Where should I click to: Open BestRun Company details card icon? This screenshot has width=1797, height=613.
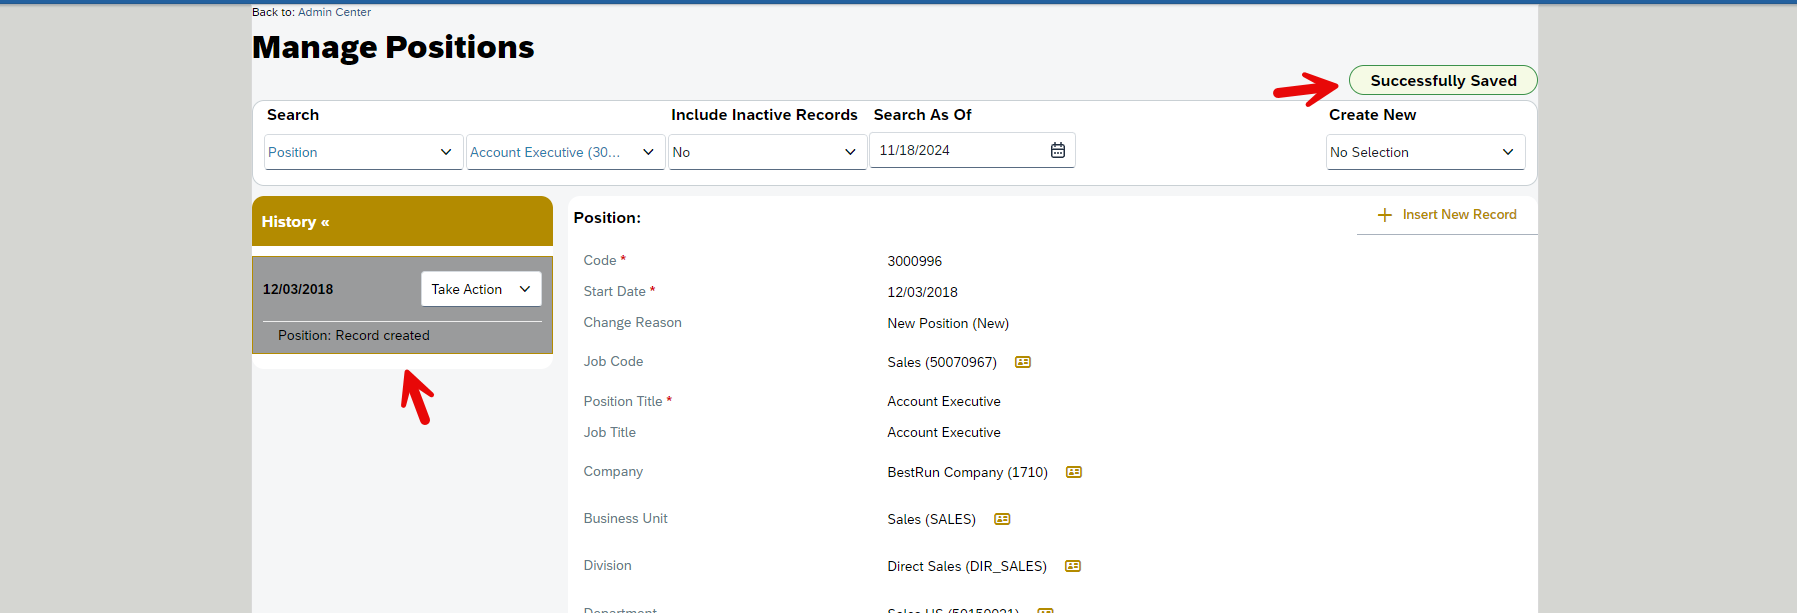coord(1073,472)
